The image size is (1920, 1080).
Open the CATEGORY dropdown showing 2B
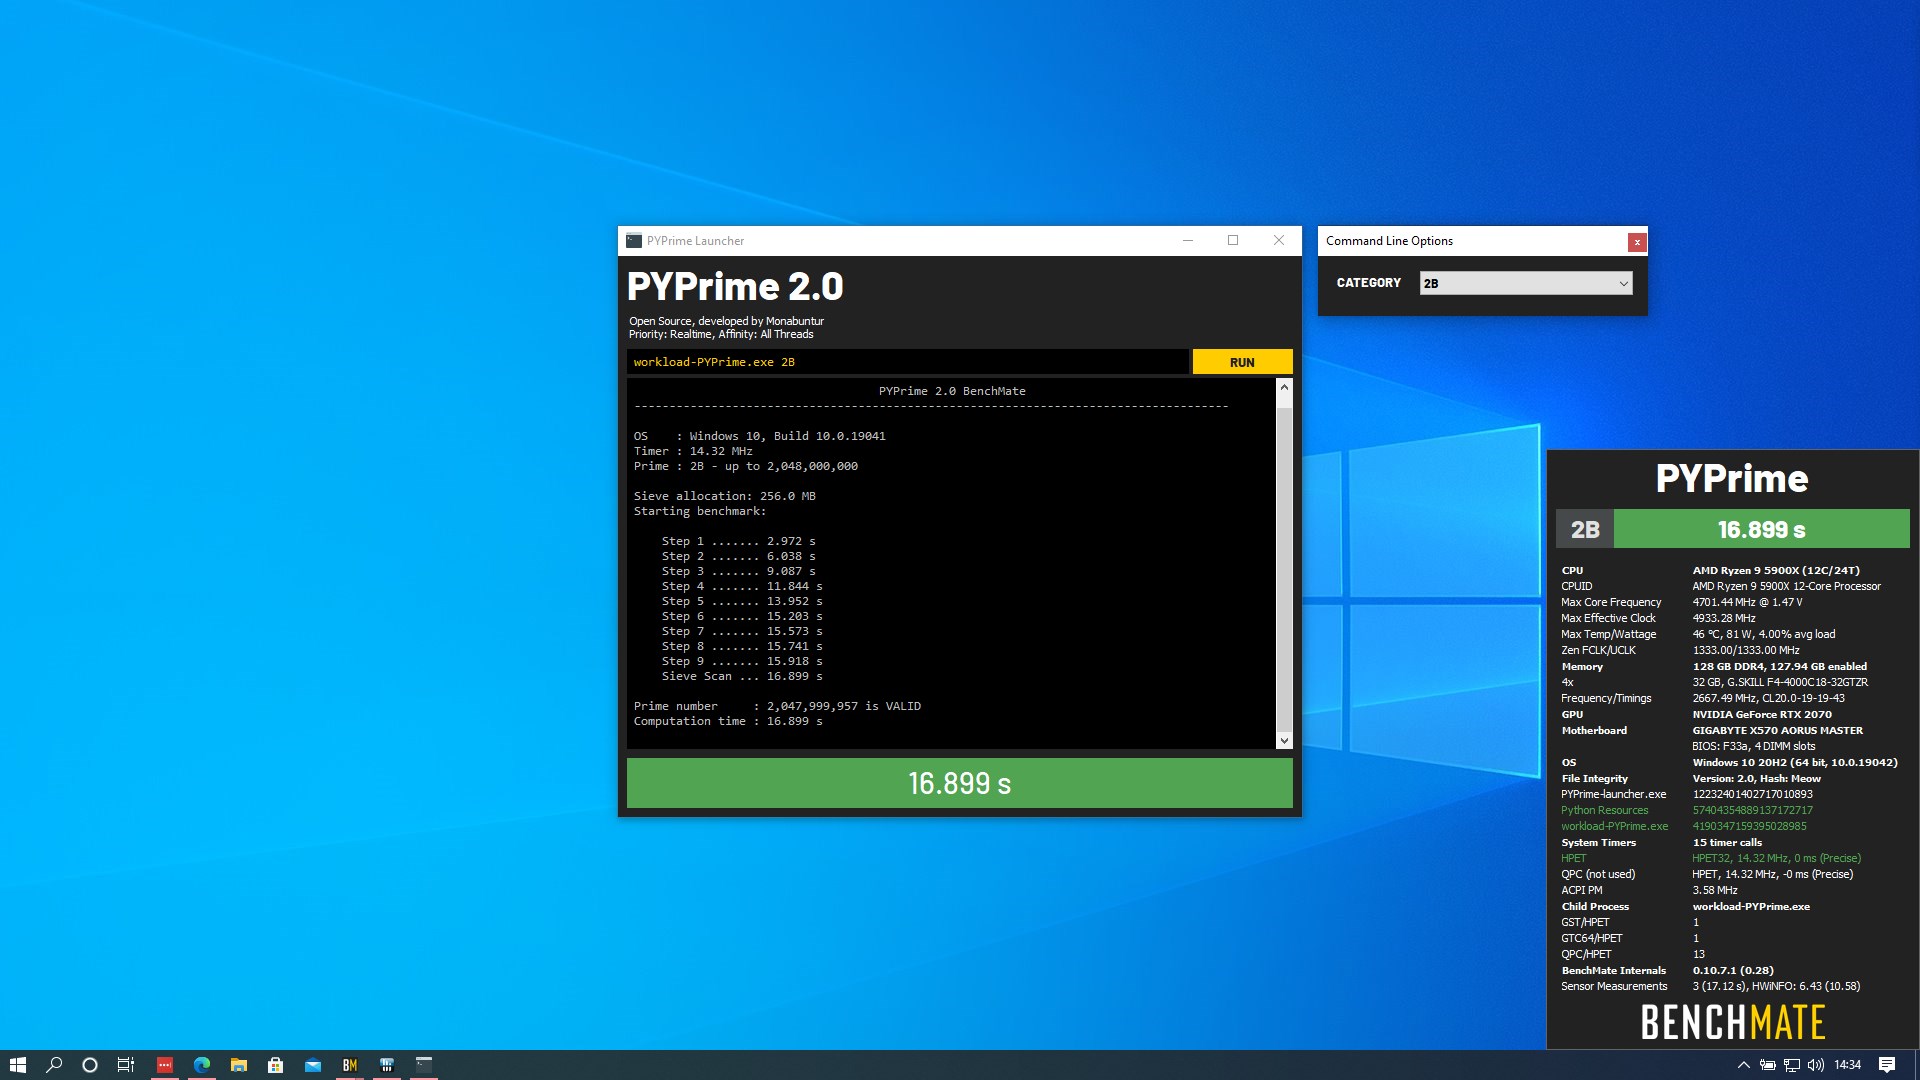coord(1526,283)
